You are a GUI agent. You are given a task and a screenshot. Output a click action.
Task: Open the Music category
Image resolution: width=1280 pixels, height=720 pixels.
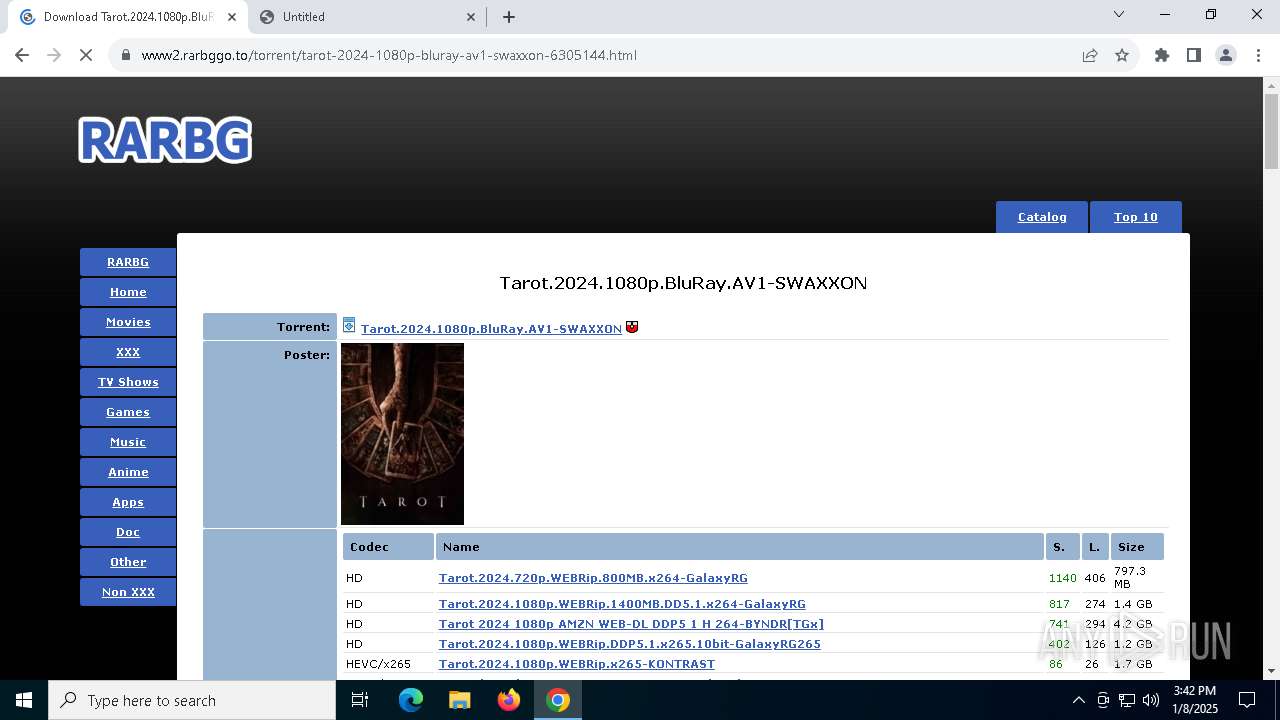click(x=128, y=442)
